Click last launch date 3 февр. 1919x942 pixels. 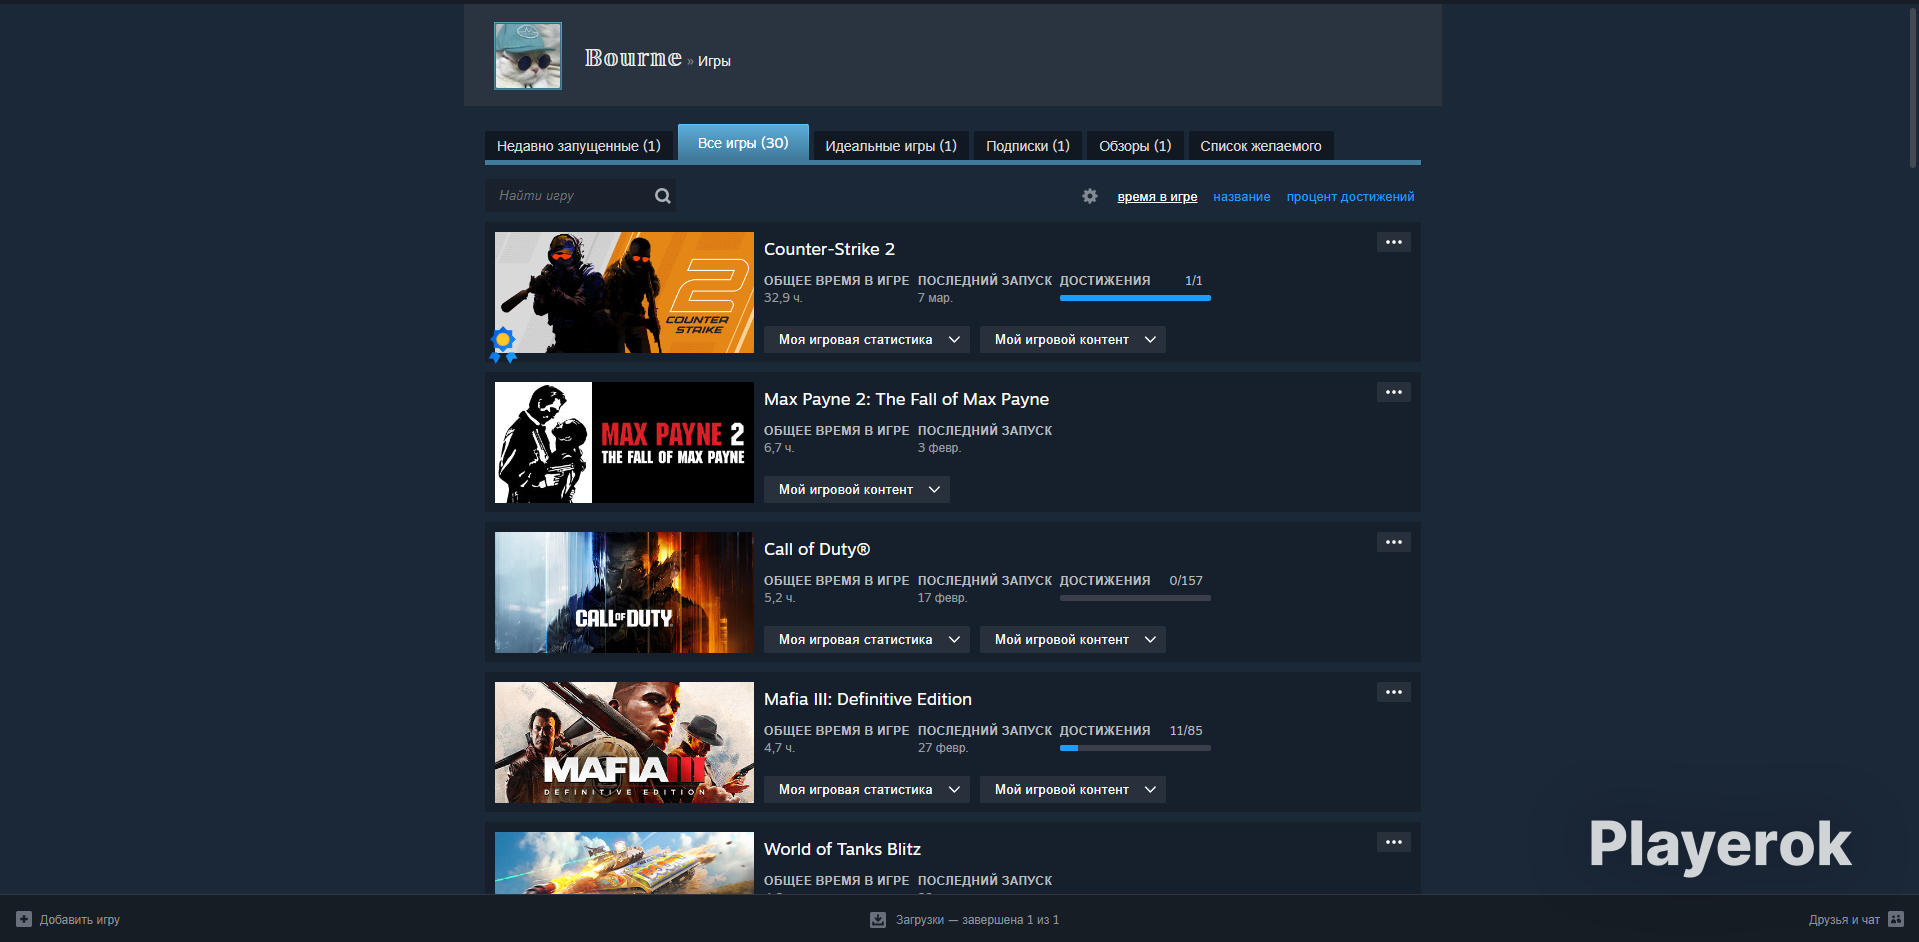940,448
